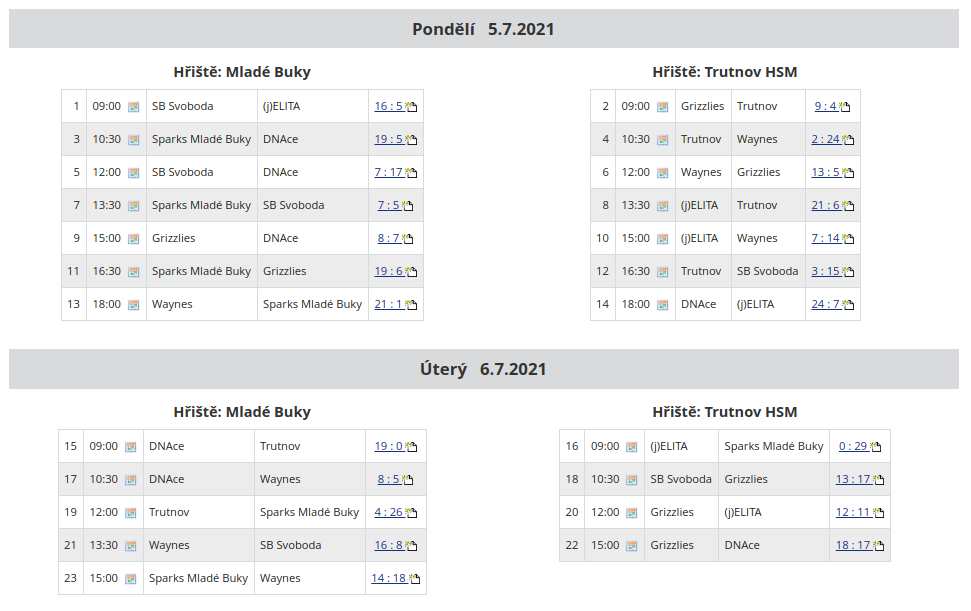Click the note icon beside score 21 : 1

[x=411, y=305]
